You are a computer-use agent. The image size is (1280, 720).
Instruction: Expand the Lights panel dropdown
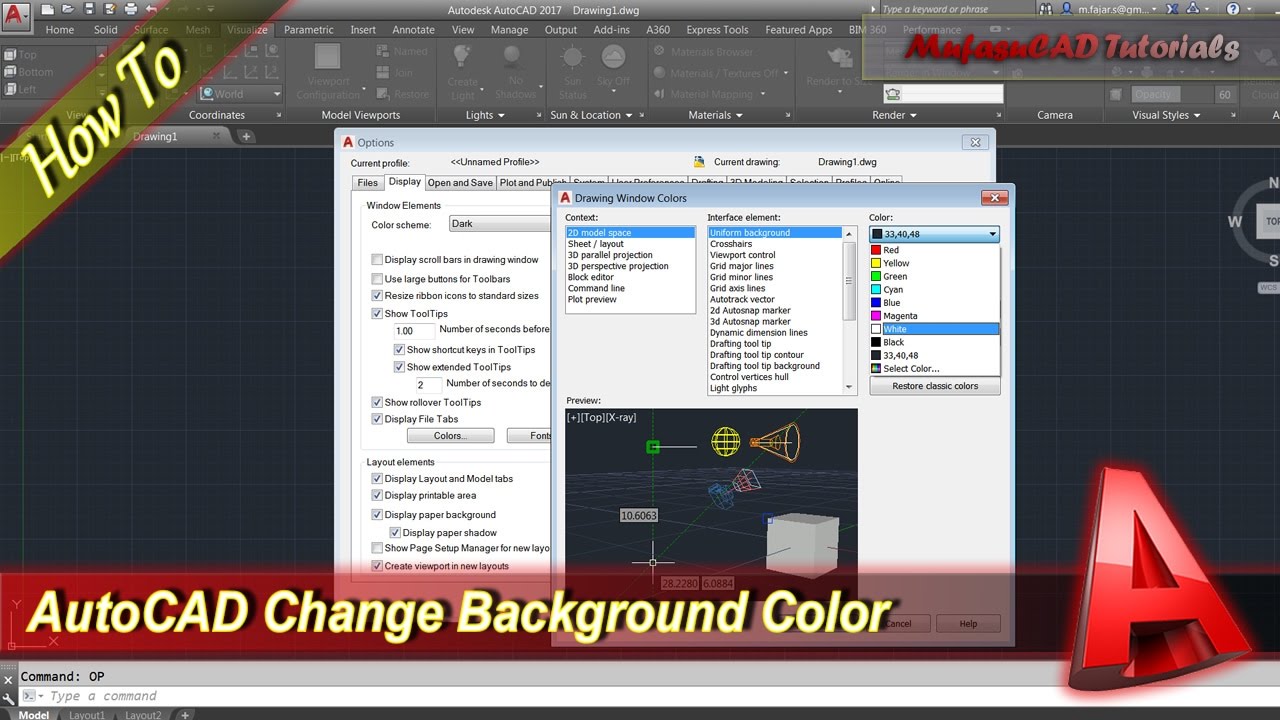[x=486, y=115]
